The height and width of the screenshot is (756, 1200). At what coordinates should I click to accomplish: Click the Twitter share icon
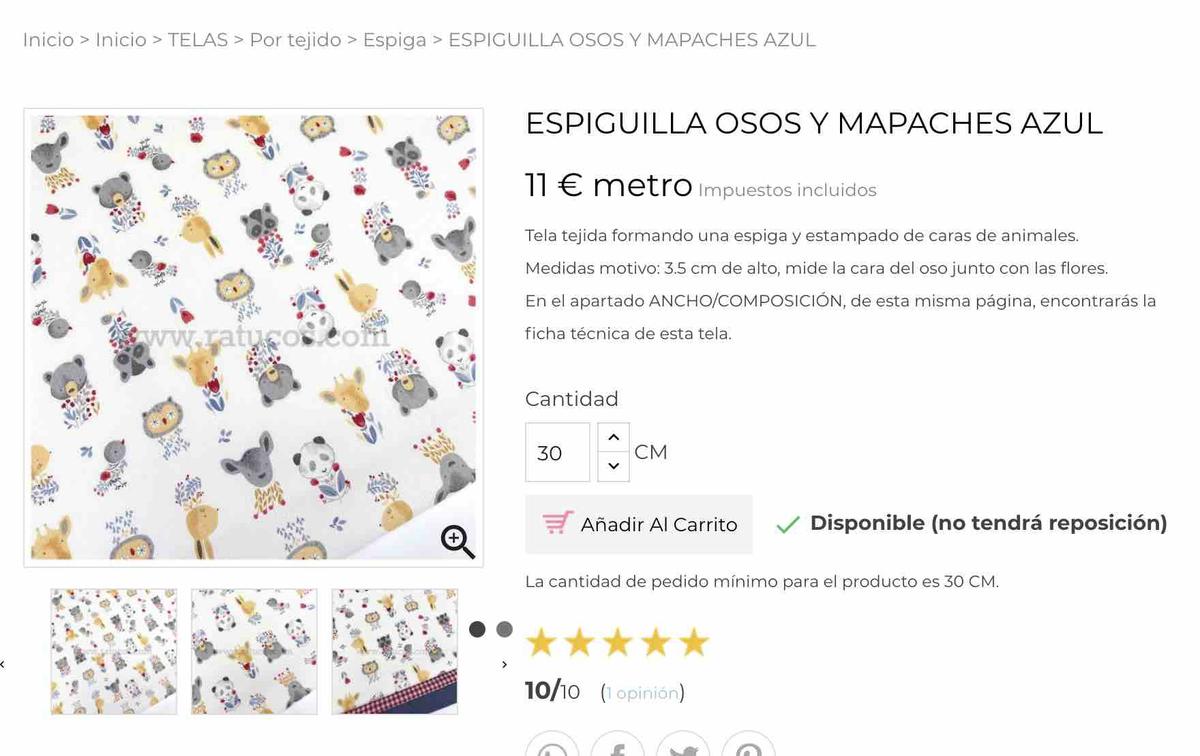pyautogui.click(x=683, y=744)
